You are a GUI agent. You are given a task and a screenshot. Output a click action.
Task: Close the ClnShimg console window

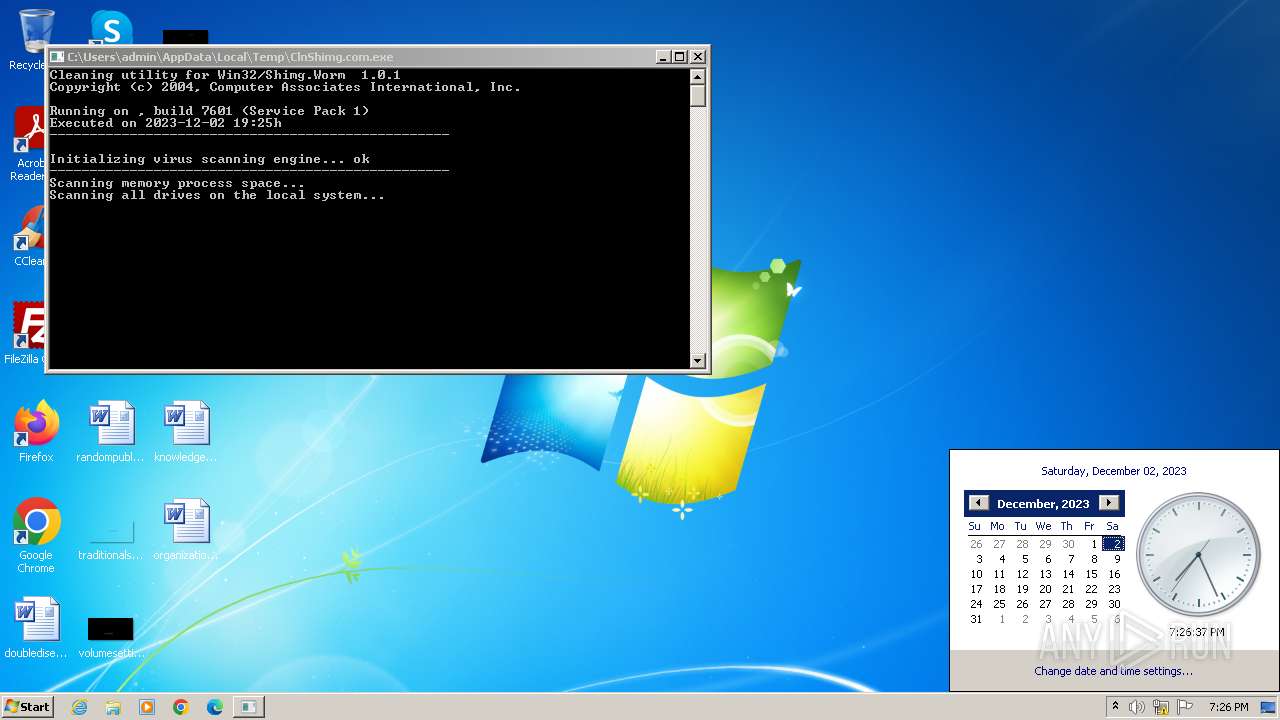click(698, 57)
